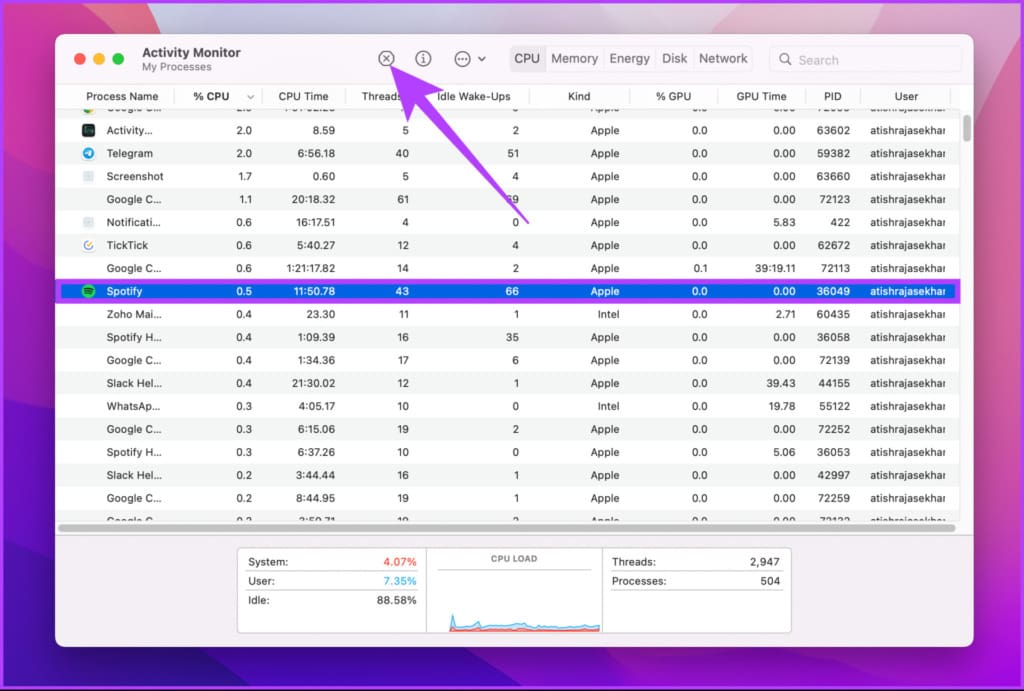Sort by GPU Time column header

coord(761,96)
